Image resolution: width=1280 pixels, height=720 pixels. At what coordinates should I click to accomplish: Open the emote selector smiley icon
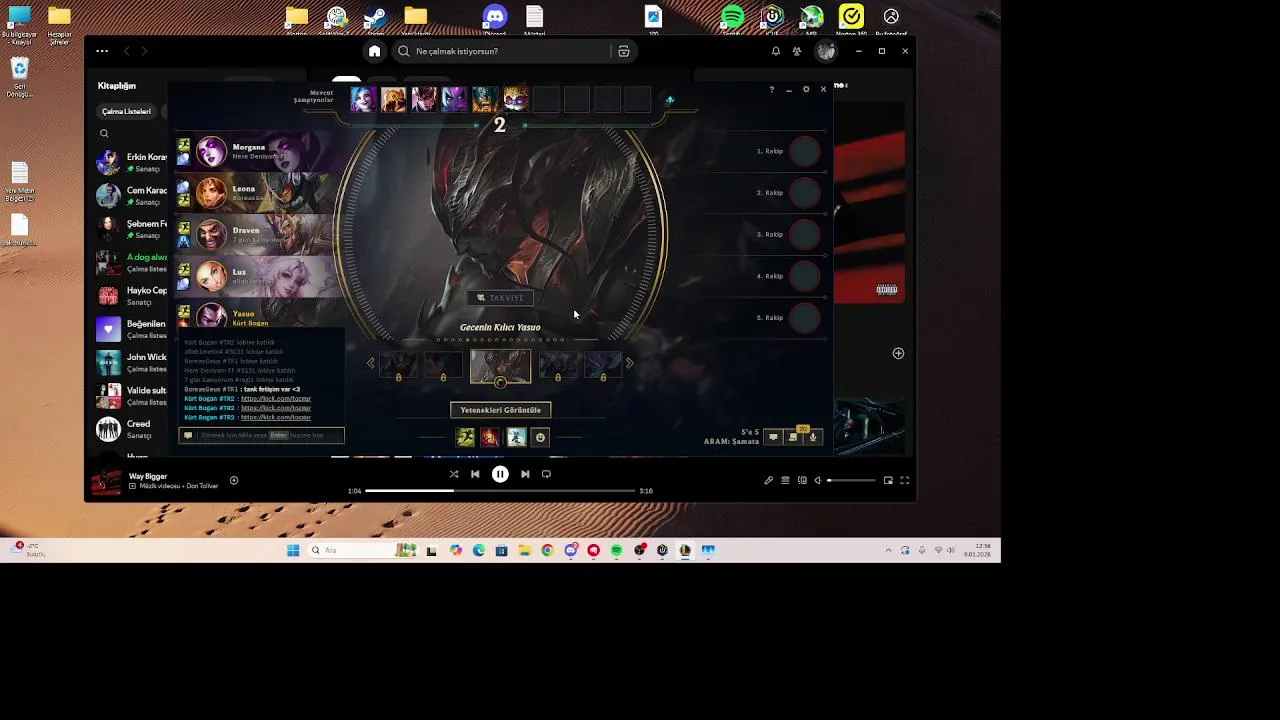click(x=540, y=437)
